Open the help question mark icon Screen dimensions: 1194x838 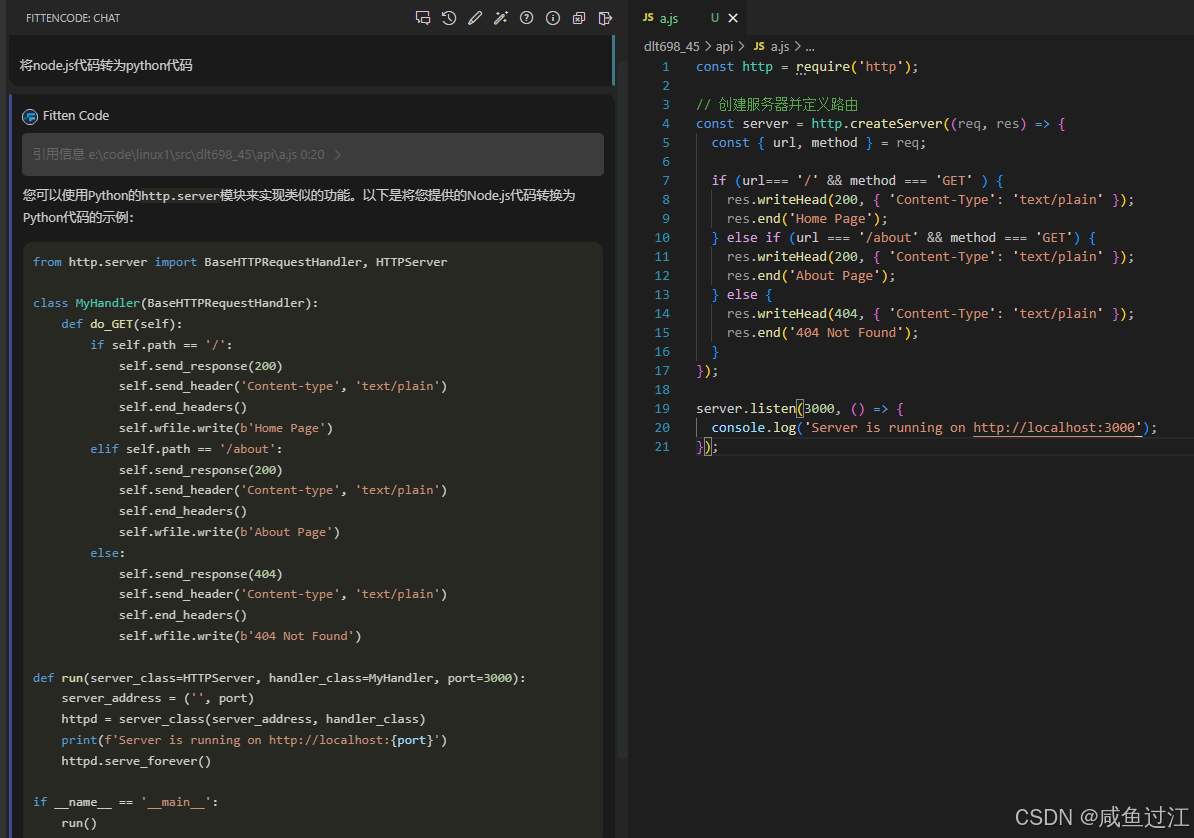point(527,18)
